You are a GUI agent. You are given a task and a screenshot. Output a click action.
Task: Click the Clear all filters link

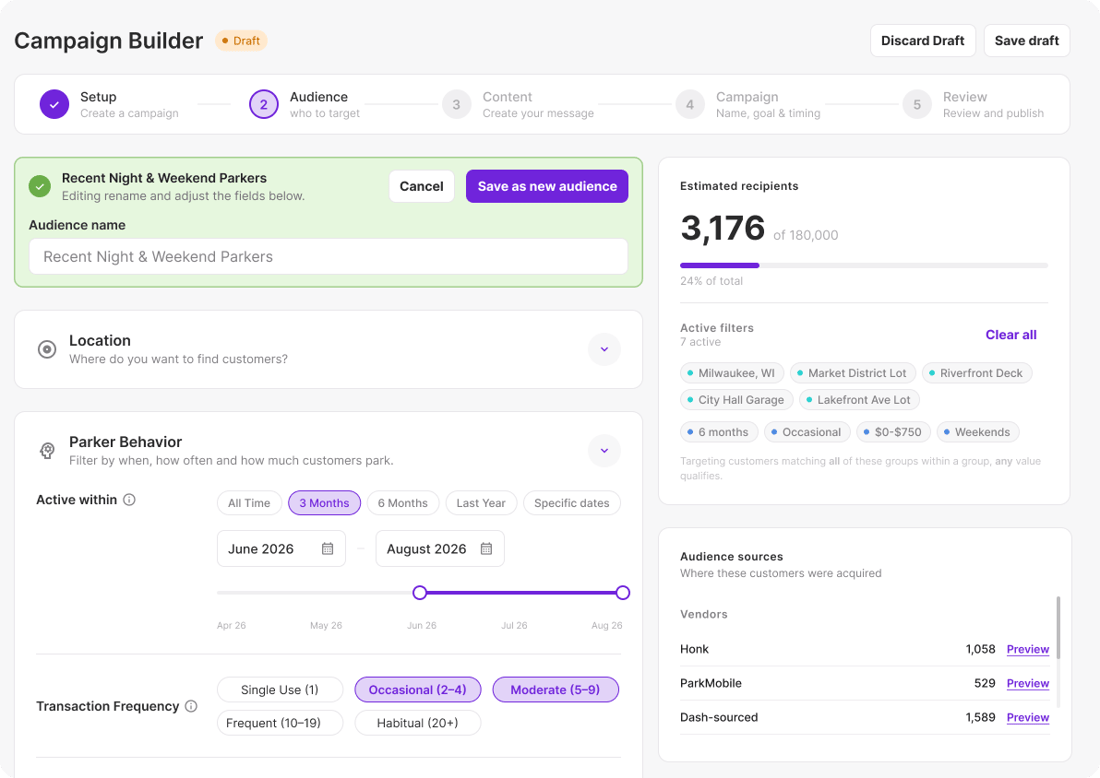(1011, 335)
